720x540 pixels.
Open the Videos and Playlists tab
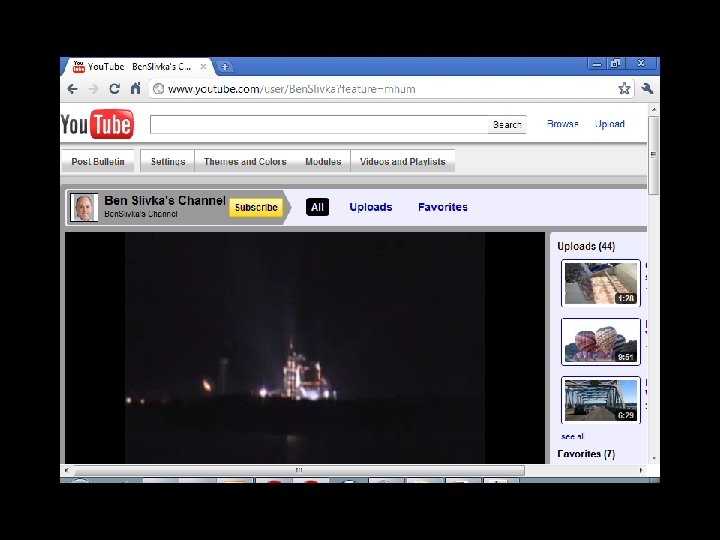[x=403, y=162]
